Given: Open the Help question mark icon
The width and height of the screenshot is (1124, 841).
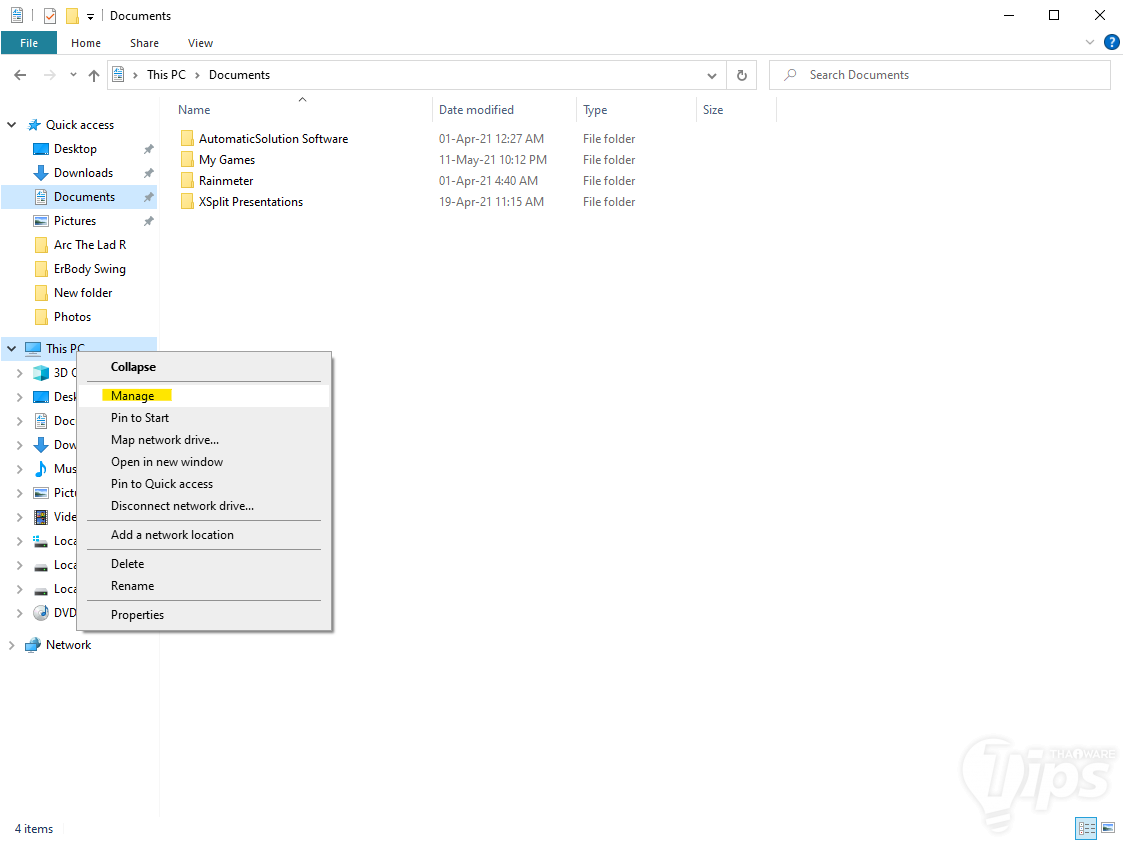Looking at the screenshot, I should [x=1112, y=42].
